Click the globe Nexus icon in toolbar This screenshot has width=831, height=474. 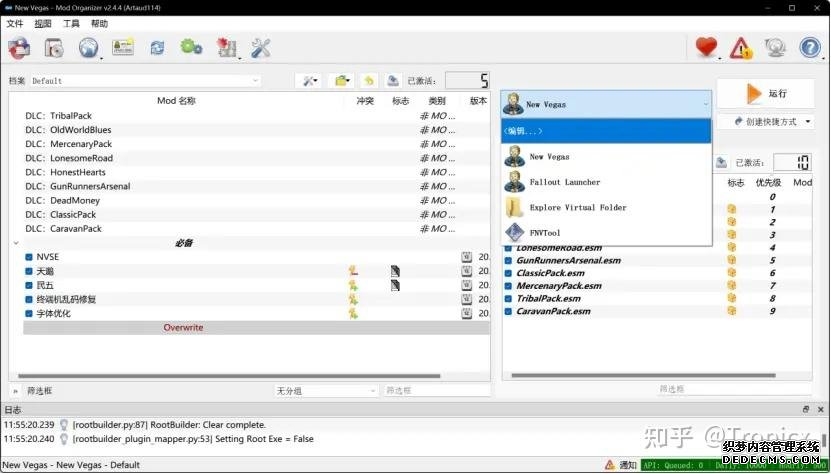coord(89,47)
